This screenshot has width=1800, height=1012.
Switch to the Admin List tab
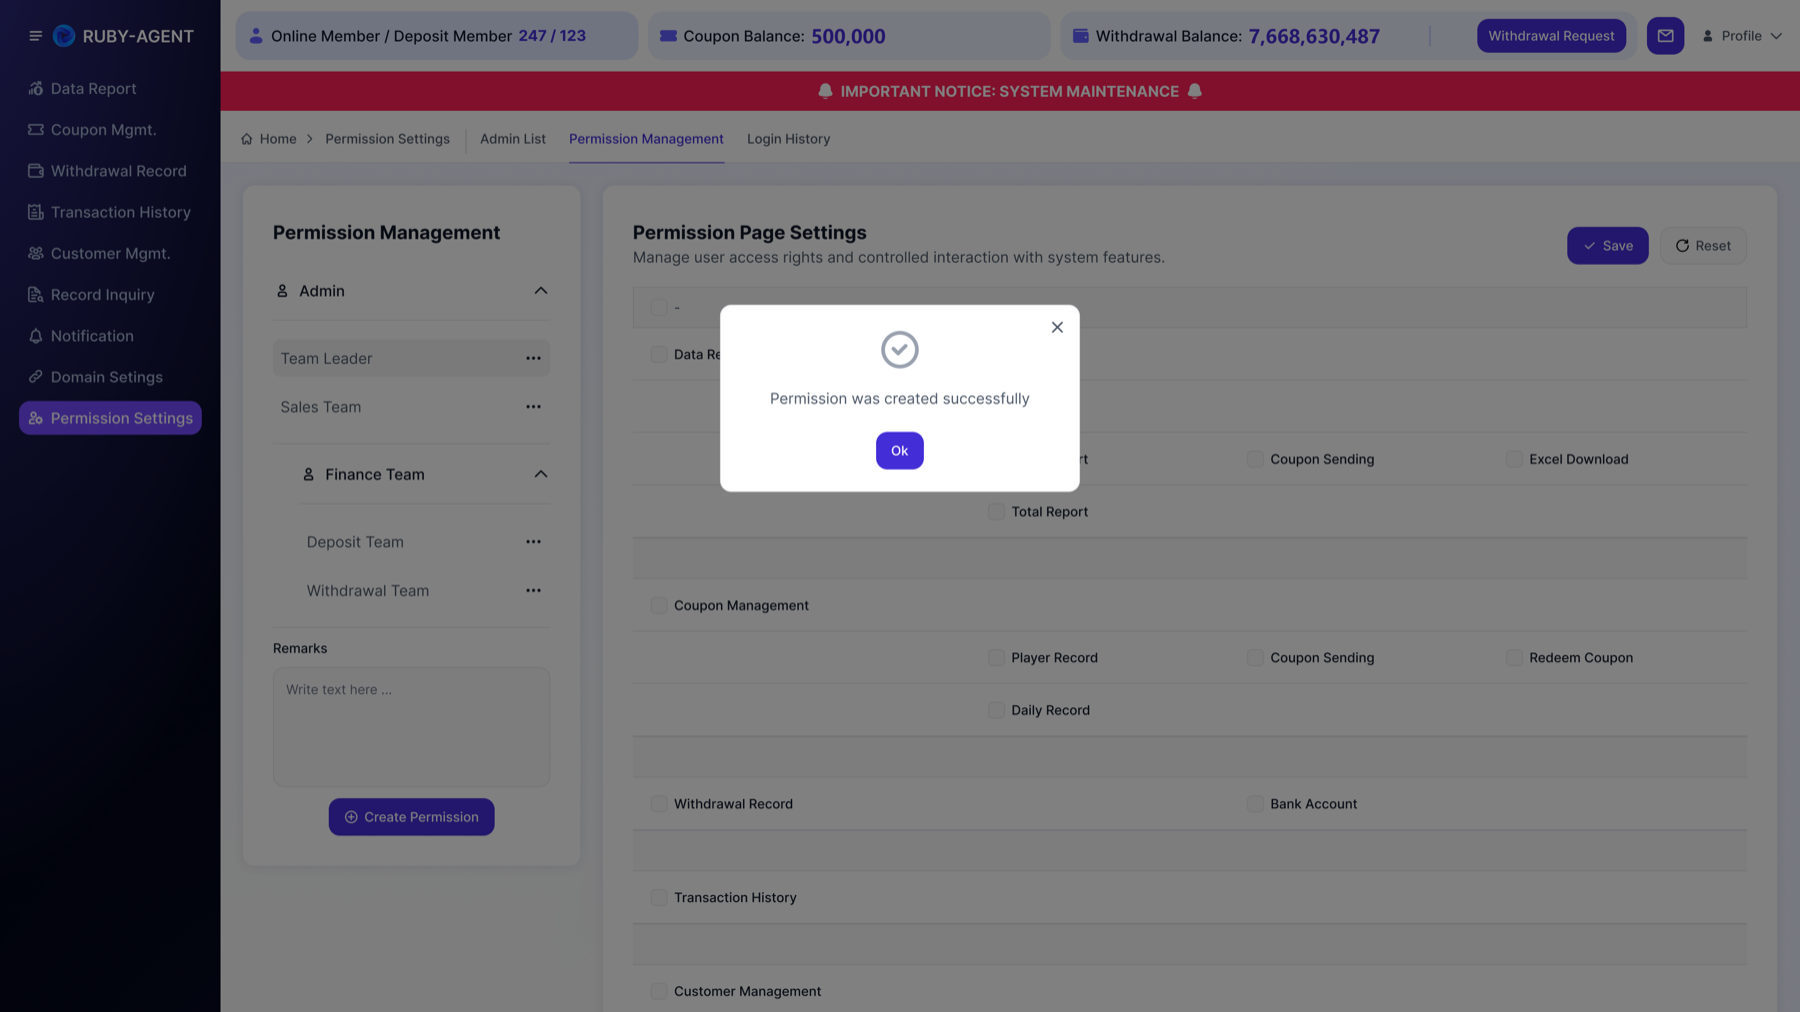tap(513, 139)
